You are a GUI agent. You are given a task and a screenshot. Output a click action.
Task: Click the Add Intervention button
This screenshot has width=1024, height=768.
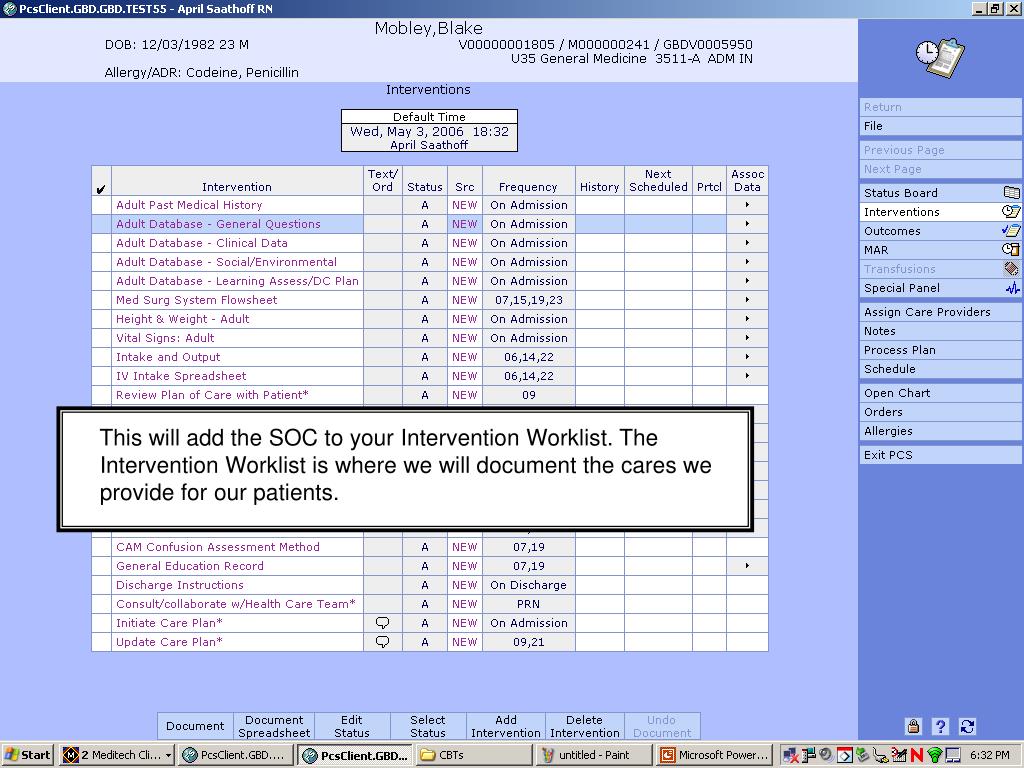click(505, 726)
